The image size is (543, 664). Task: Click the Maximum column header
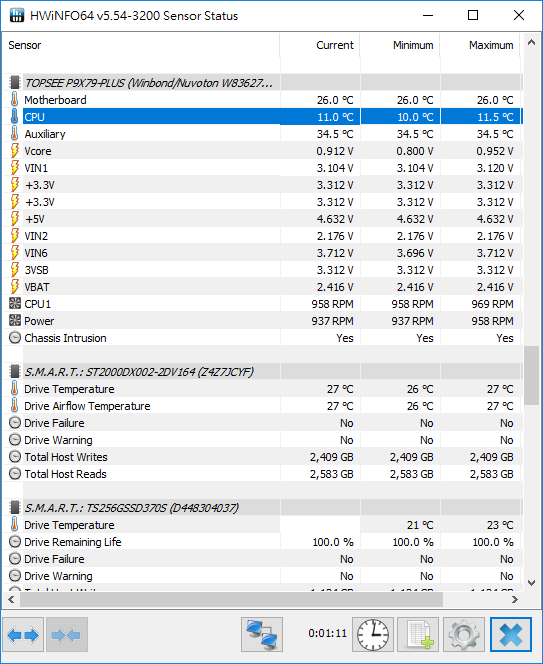[x=480, y=45]
